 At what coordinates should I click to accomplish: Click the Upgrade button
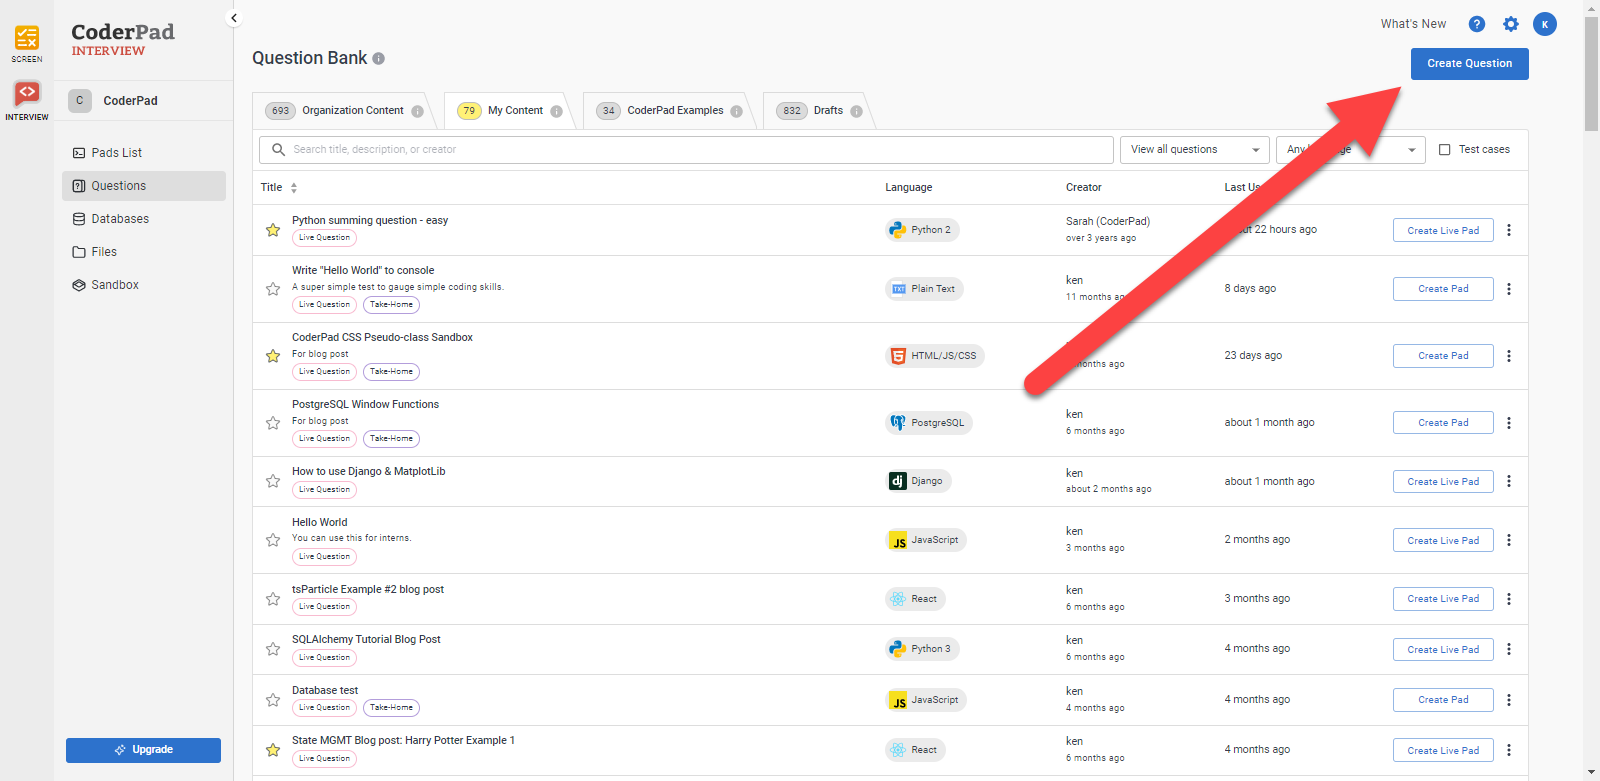[x=143, y=750]
